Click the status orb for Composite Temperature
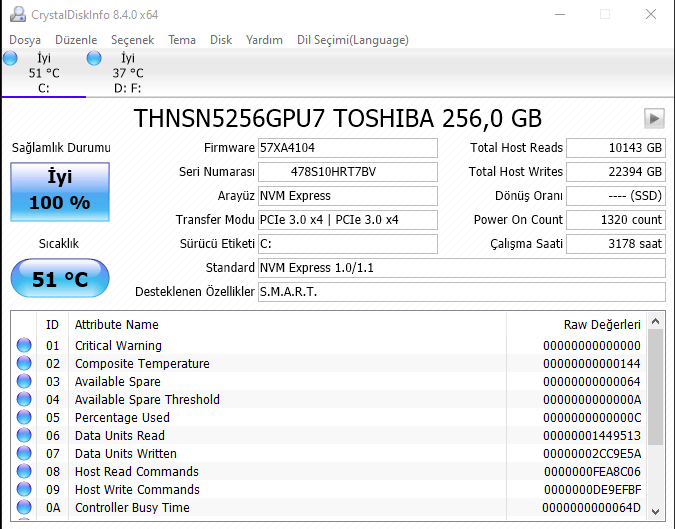This screenshot has width=675, height=529. [24, 363]
